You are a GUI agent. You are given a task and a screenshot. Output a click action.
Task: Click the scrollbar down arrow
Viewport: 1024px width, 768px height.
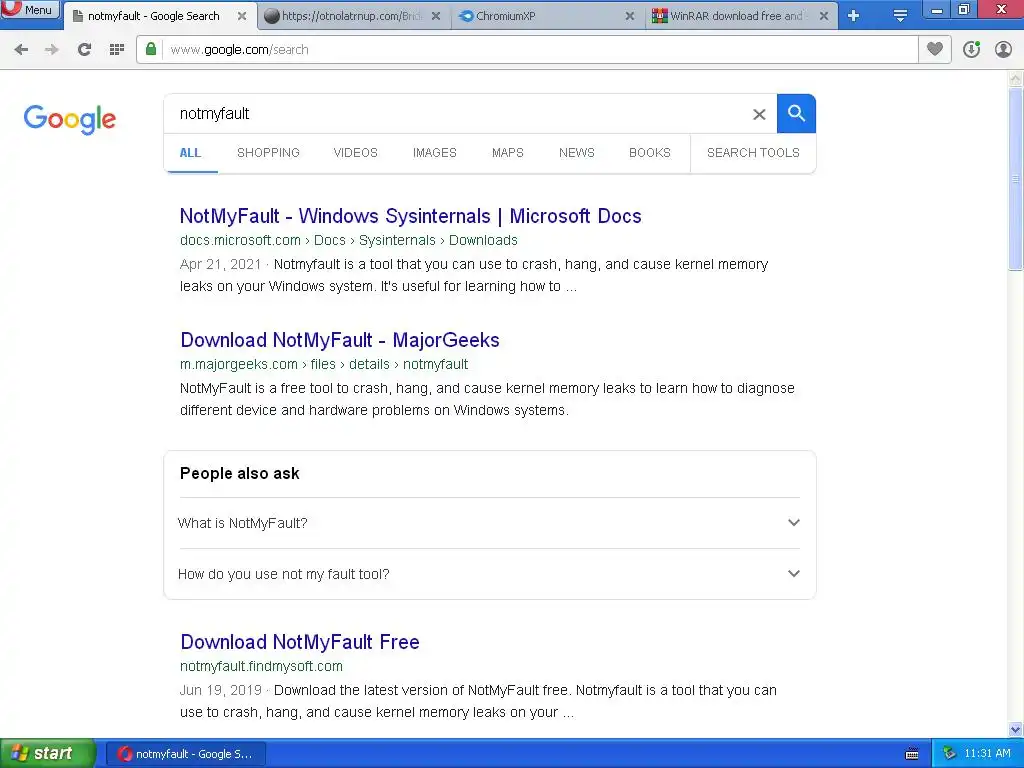1015,729
